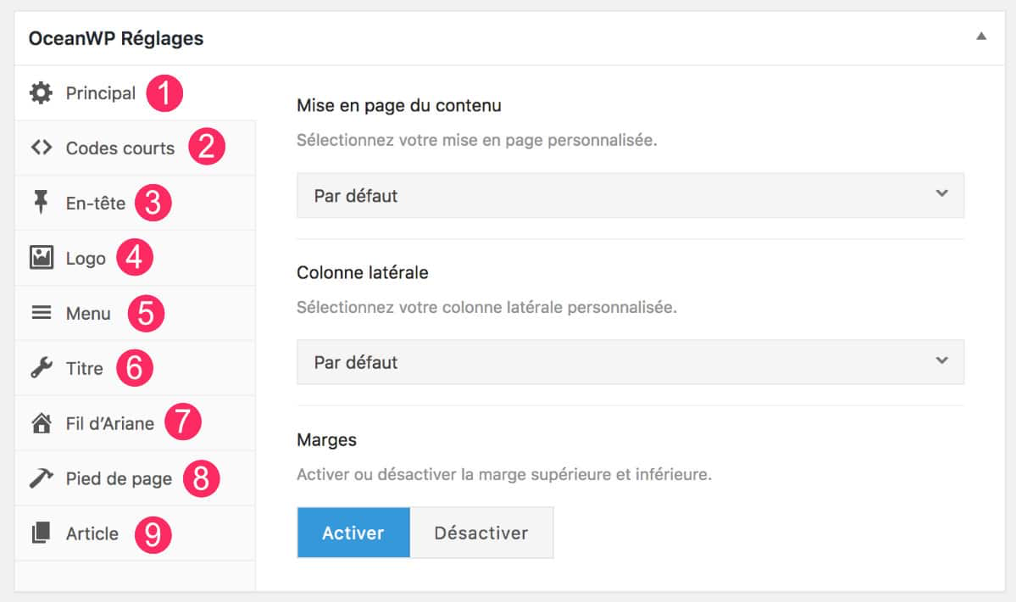
Task: Collapse the OceanWP Réglages panel arrow
Action: pos(982,36)
